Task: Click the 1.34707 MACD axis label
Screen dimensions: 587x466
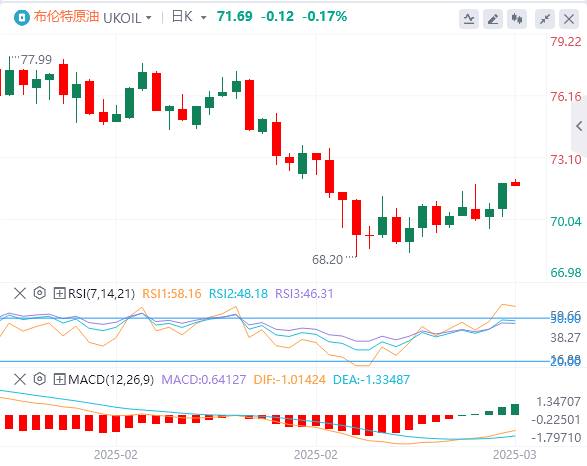Action: 559,402
